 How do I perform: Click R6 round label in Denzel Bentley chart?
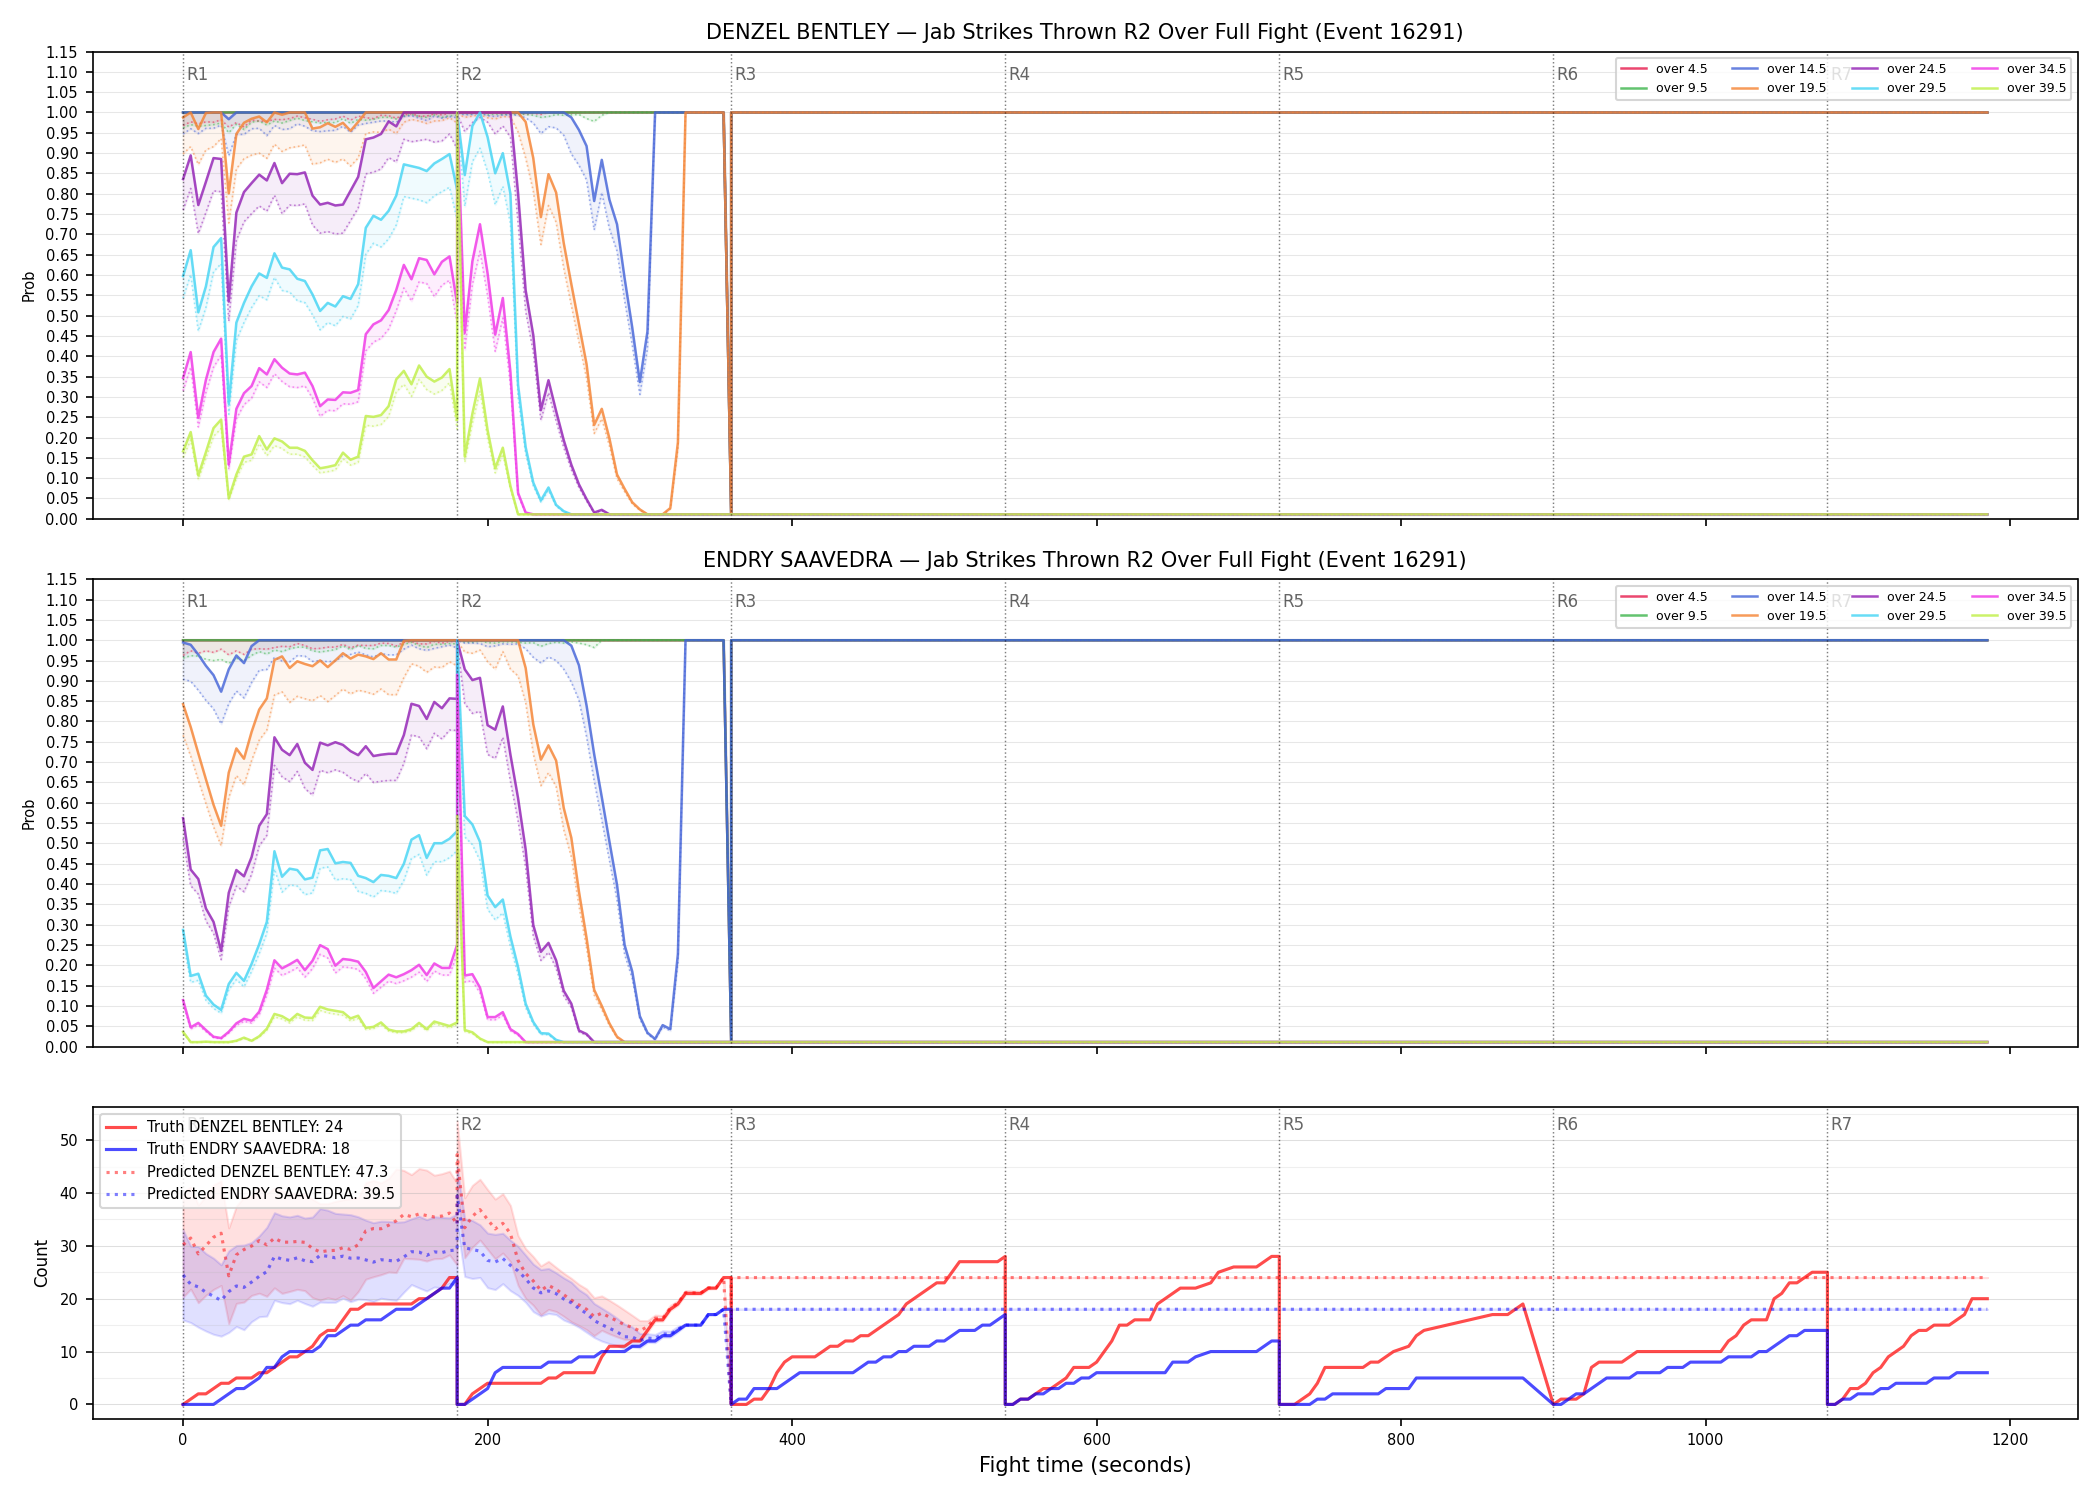[x=1567, y=74]
